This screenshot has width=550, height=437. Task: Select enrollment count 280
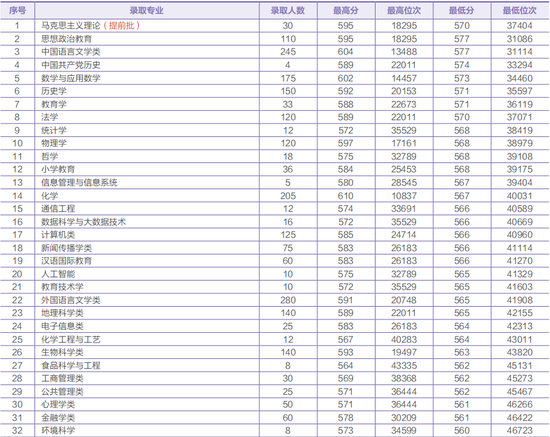(288, 300)
